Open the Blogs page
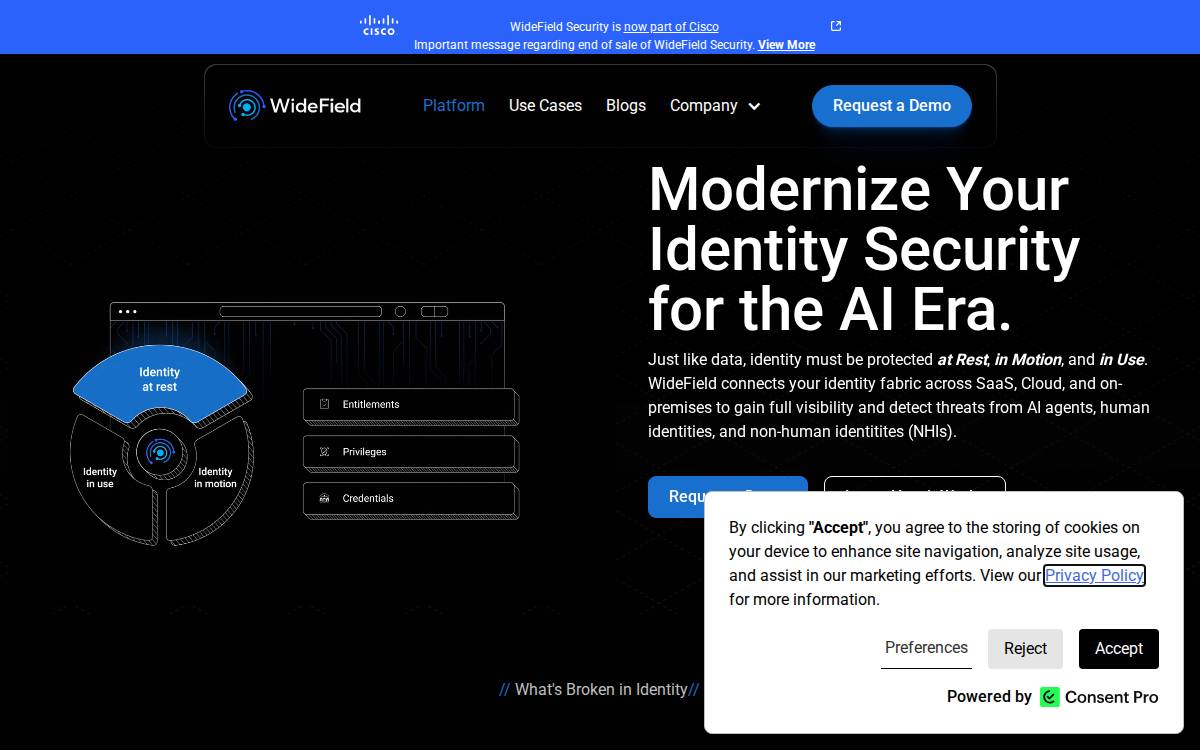Screen dimensions: 1200x750 tap(626, 105)
